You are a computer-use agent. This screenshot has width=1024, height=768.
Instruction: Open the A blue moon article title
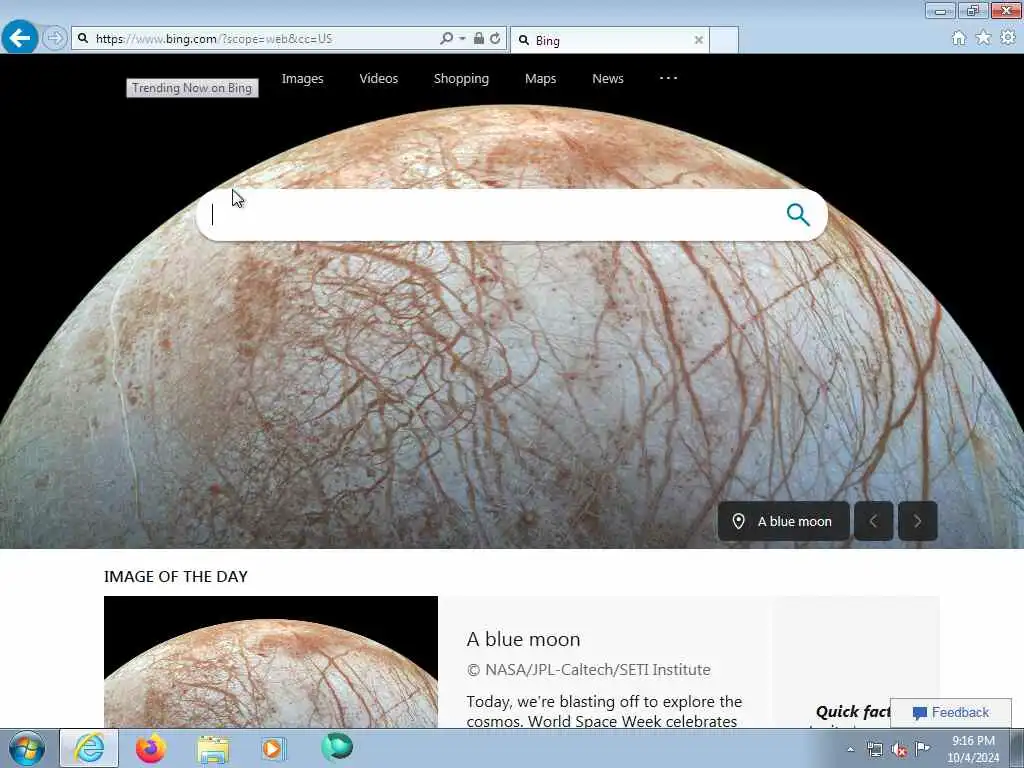(523, 639)
